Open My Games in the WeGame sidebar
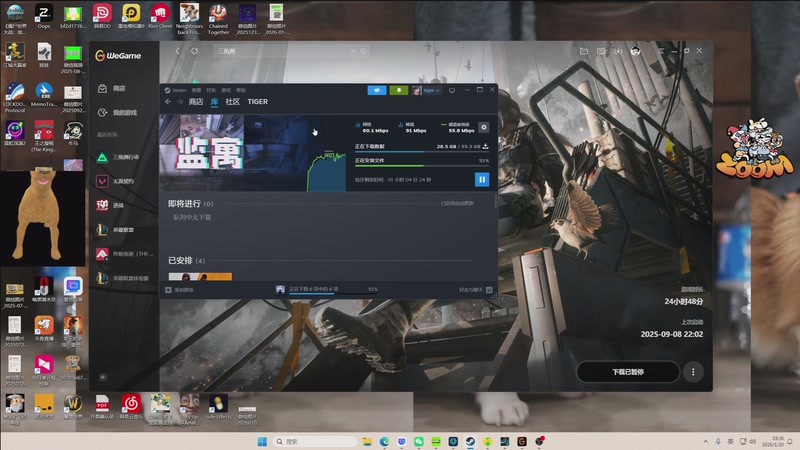The width and height of the screenshot is (800, 450). [118, 112]
